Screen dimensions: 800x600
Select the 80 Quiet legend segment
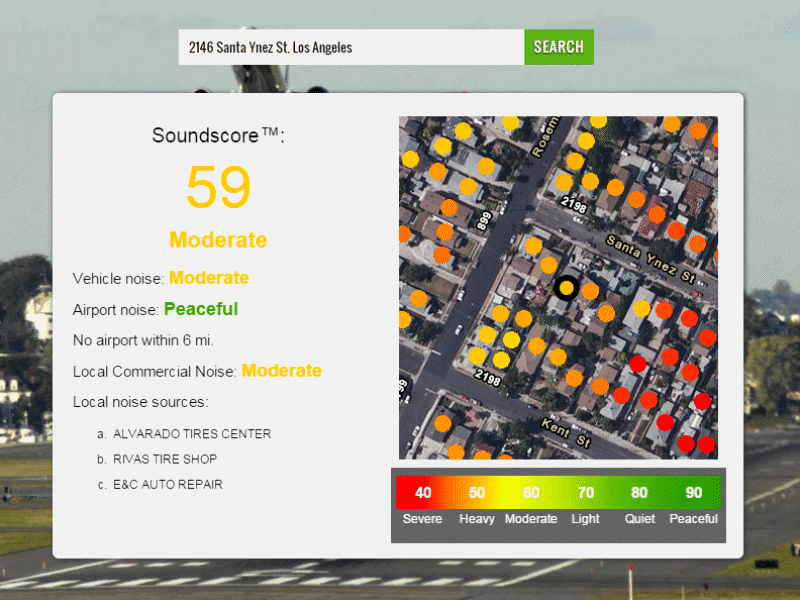pos(639,493)
